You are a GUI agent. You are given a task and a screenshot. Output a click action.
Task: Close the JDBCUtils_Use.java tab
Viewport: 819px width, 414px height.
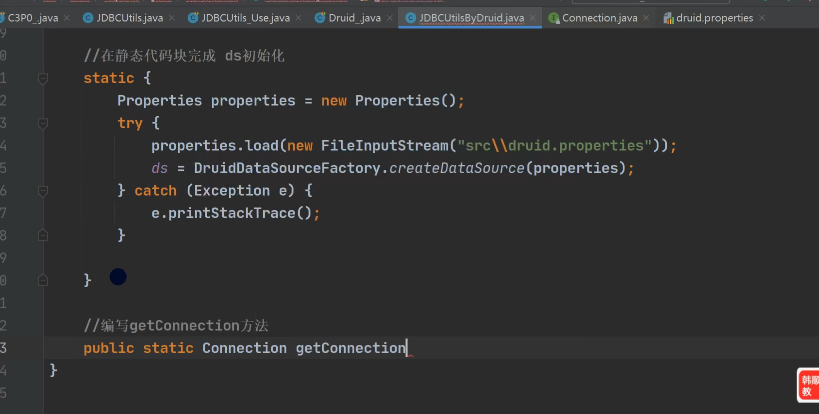pos(298,18)
